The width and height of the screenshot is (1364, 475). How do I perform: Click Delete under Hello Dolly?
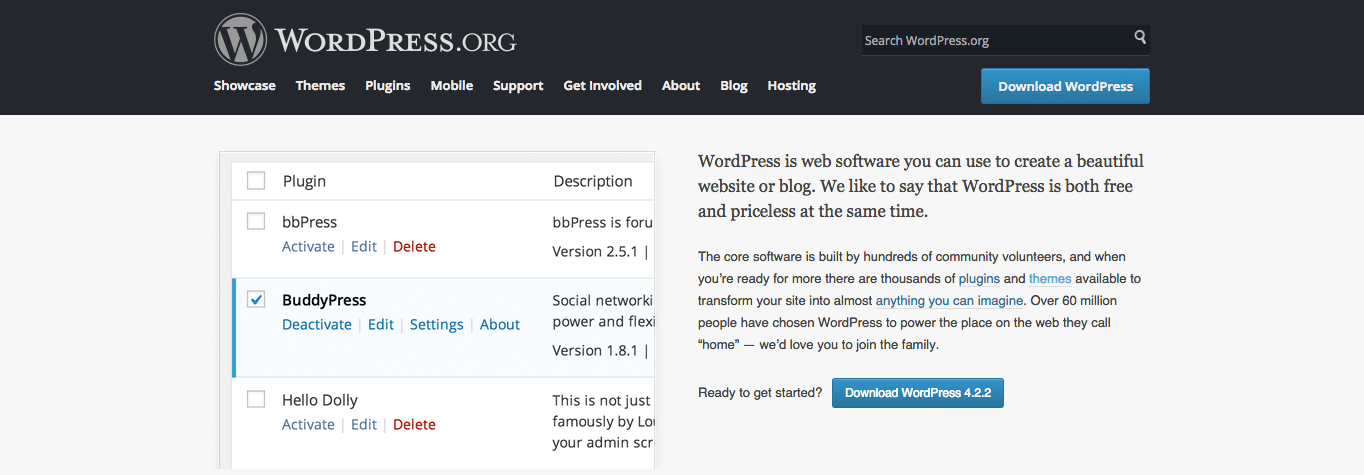[x=414, y=425]
